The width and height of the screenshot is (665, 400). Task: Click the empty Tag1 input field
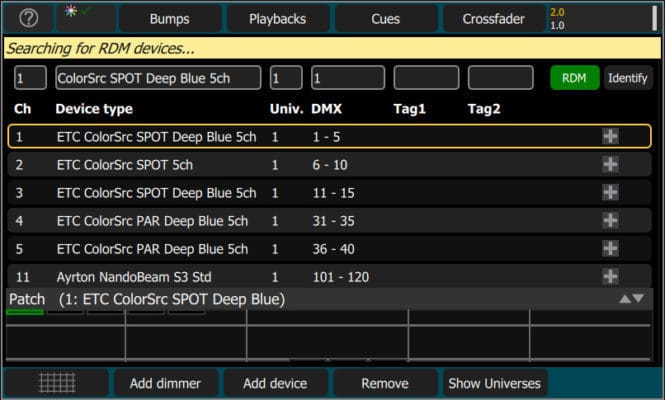pos(426,78)
